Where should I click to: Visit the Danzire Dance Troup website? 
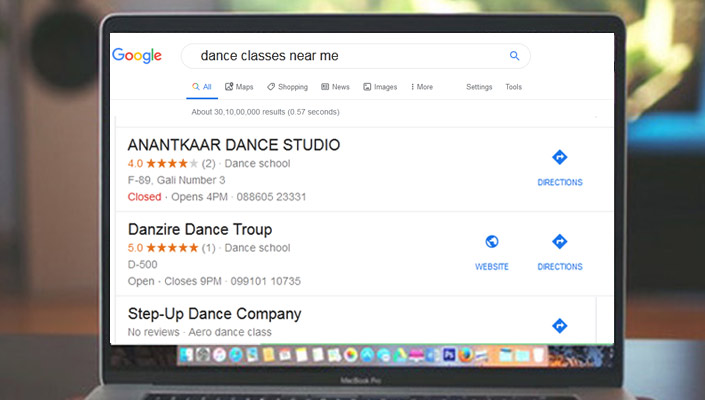(x=492, y=252)
